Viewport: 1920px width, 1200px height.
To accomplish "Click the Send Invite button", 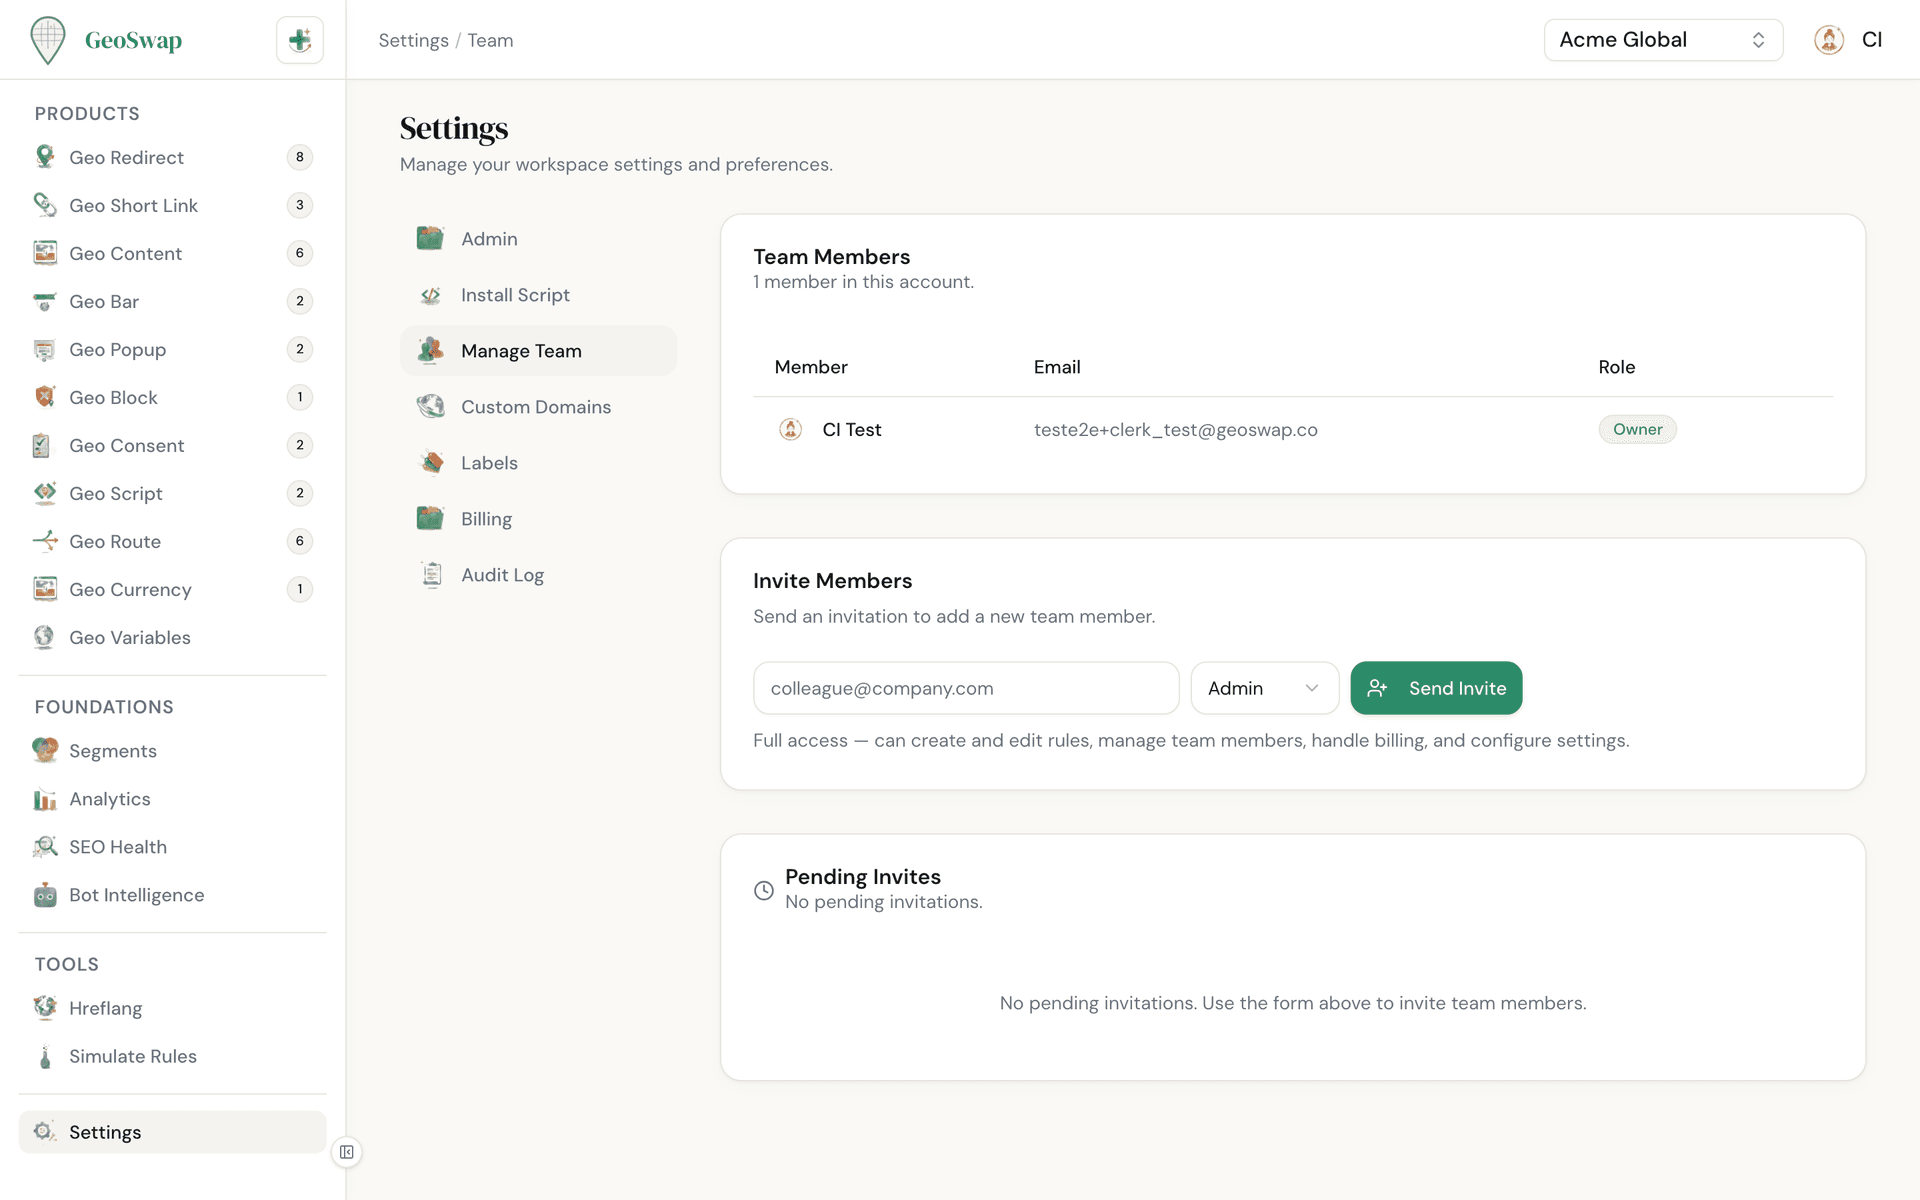I will coord(1436,688).
